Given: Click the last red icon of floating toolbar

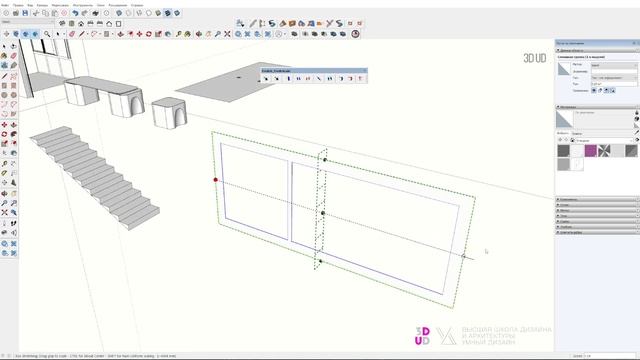Looking at the screenshot, I should coord(360,78).
